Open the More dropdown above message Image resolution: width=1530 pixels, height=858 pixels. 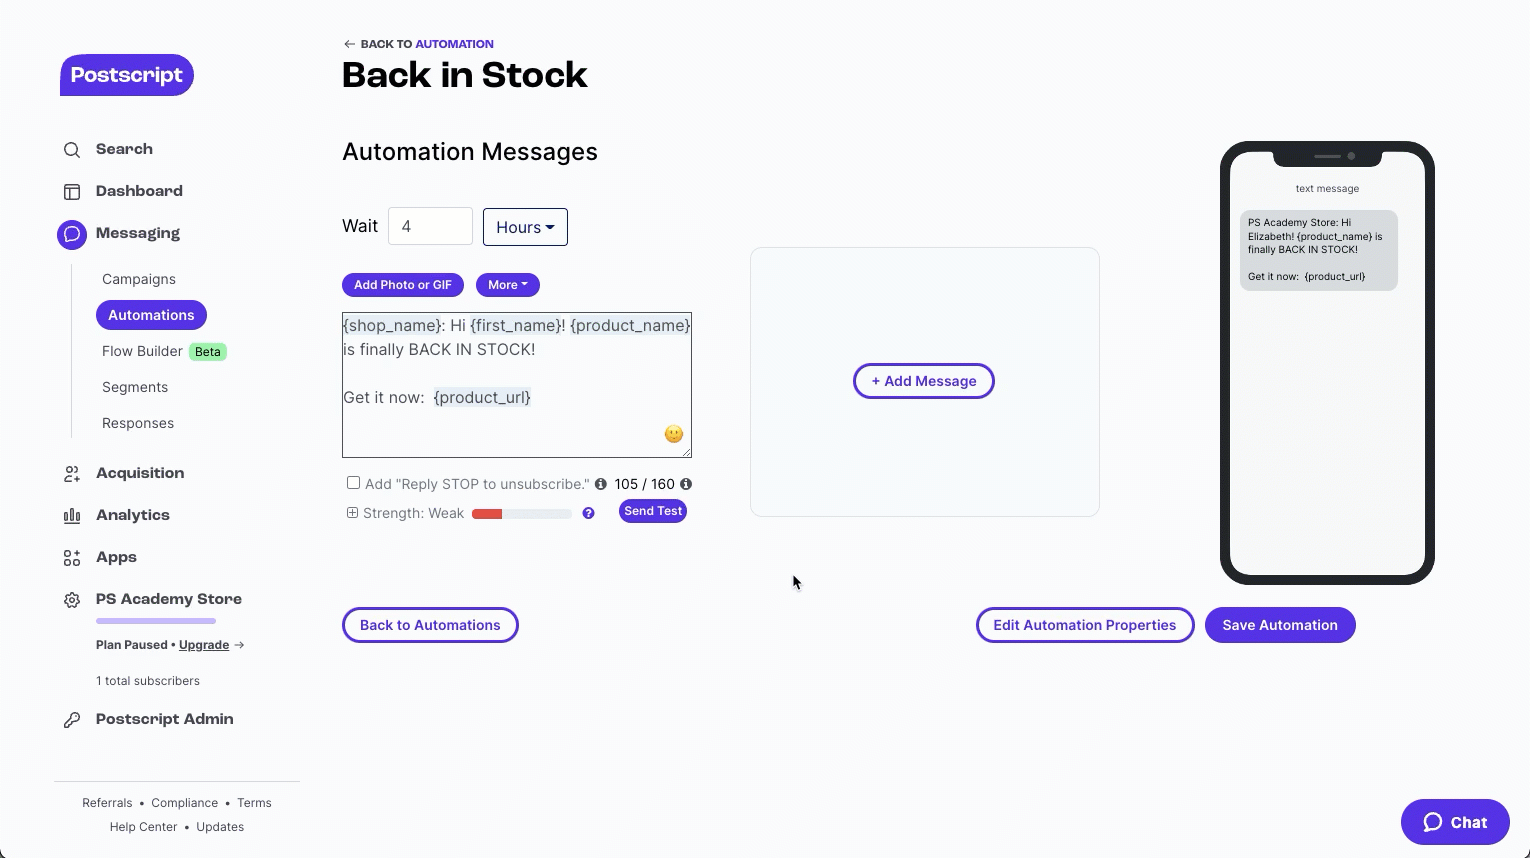pyautogui.click(x=508, y=285)
